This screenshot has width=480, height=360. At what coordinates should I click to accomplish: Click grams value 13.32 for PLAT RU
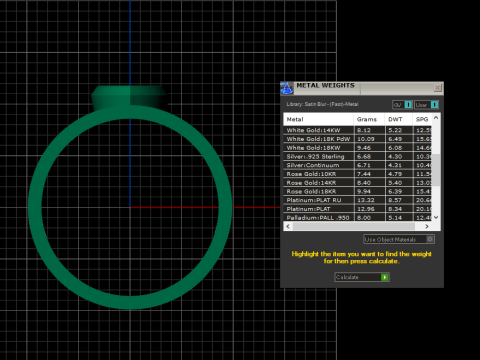coord(366,200)
